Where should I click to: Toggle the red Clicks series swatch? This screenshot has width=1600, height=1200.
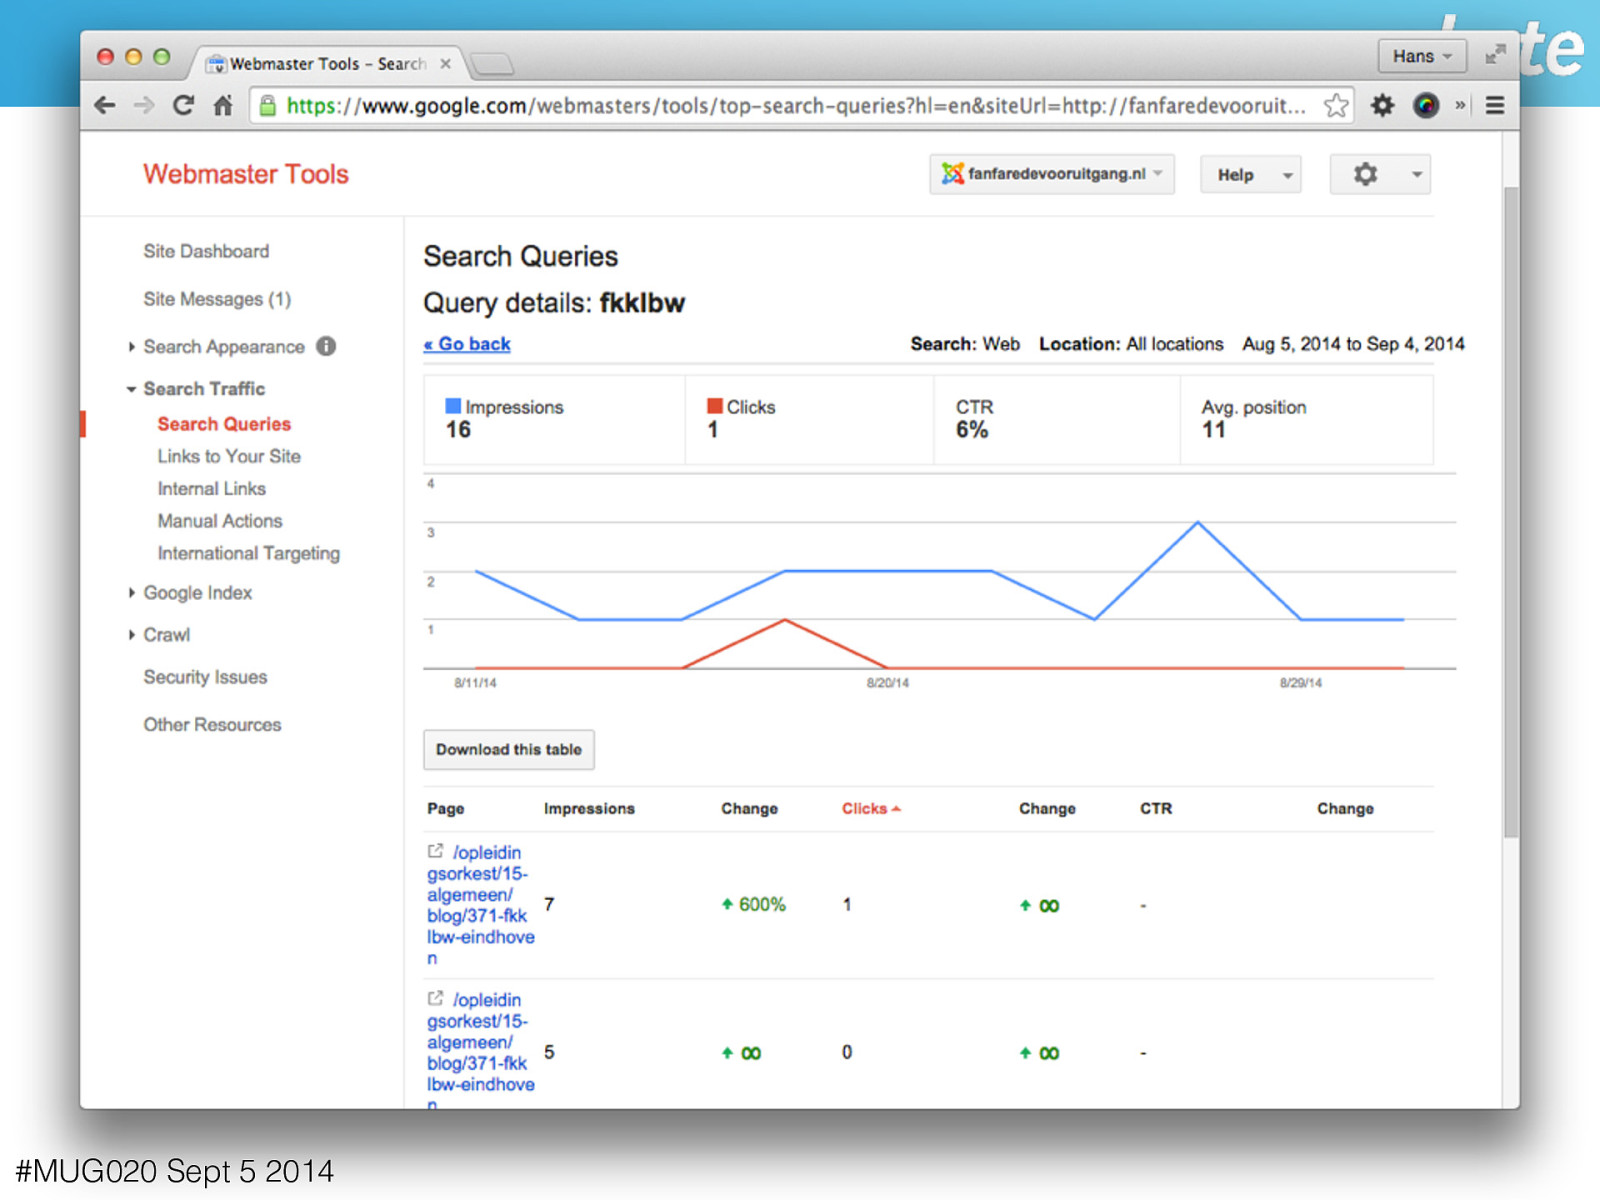click(x=715, y=406)
